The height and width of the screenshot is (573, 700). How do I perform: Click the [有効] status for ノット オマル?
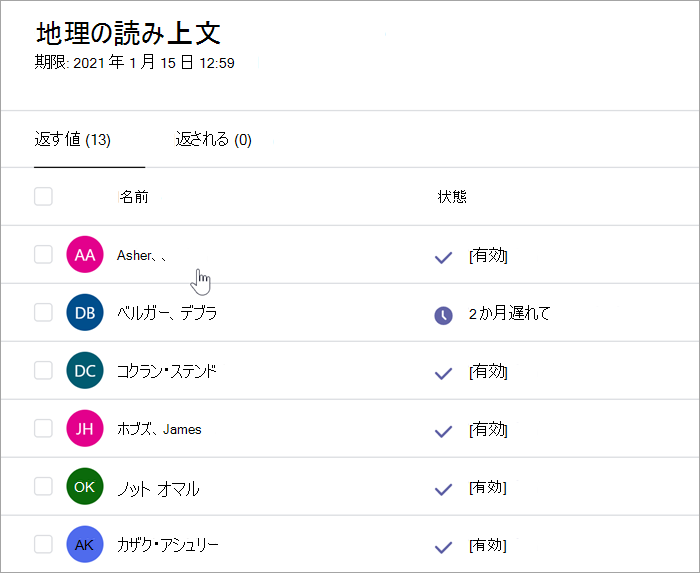488,487
